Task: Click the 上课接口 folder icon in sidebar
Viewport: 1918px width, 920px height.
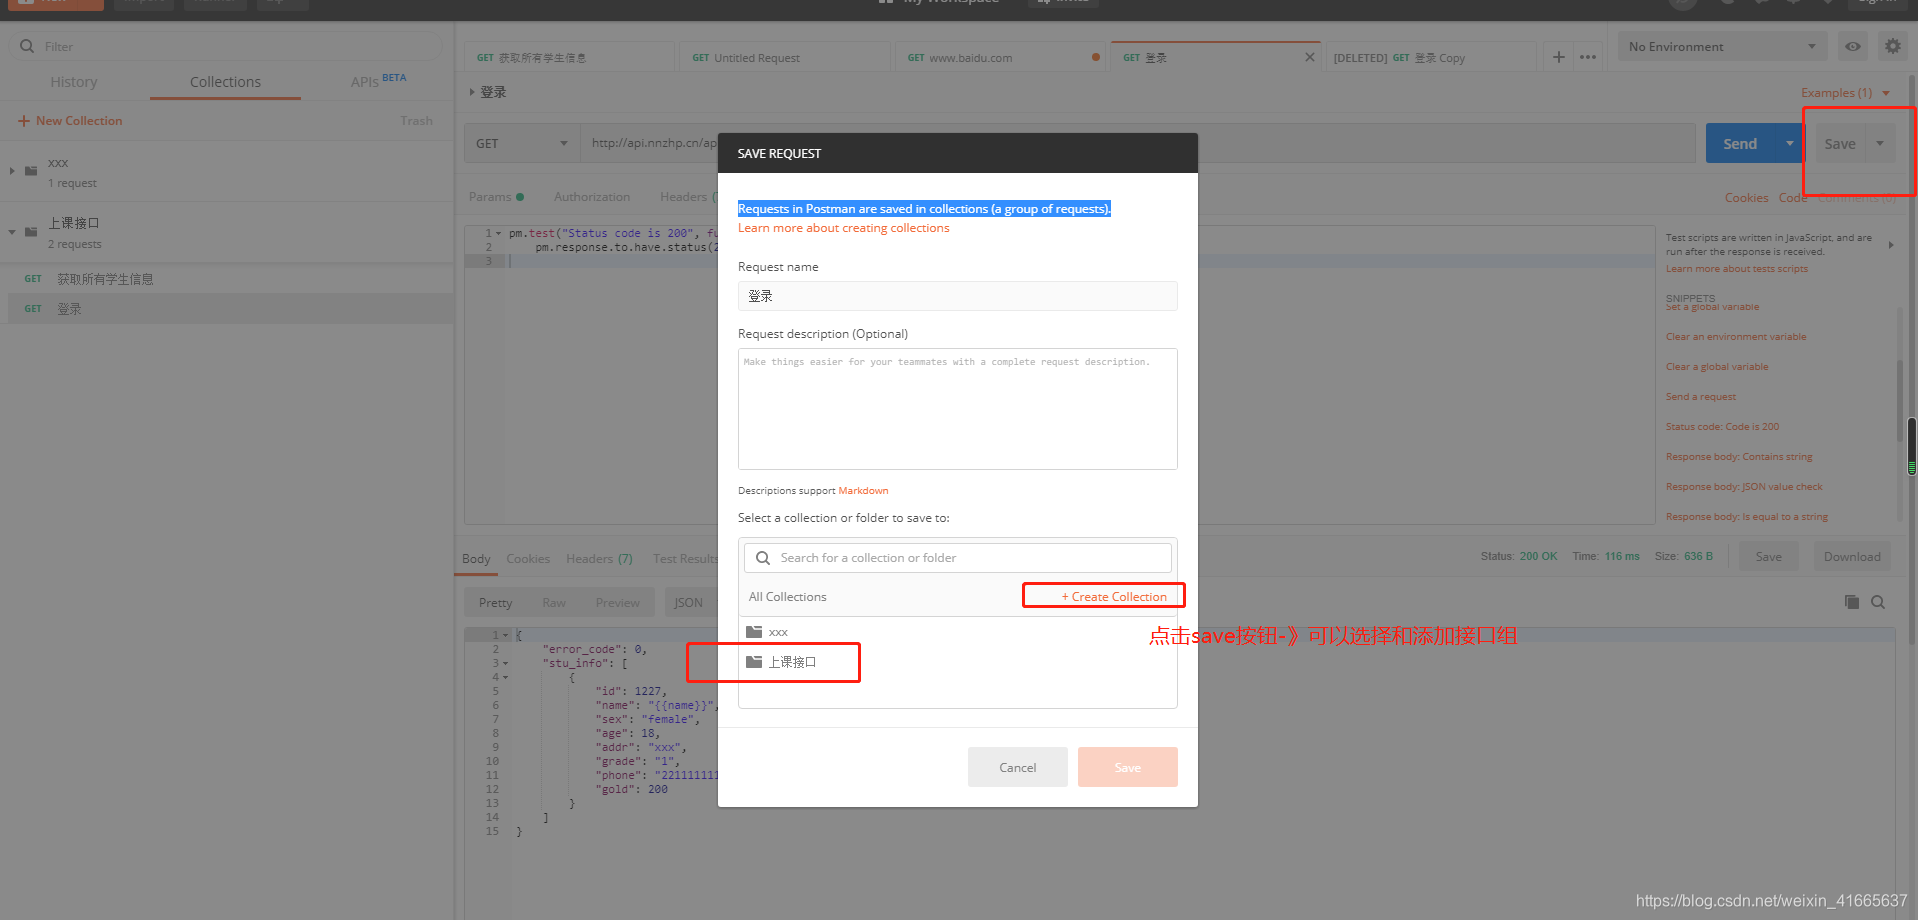Action: point(31,232)
